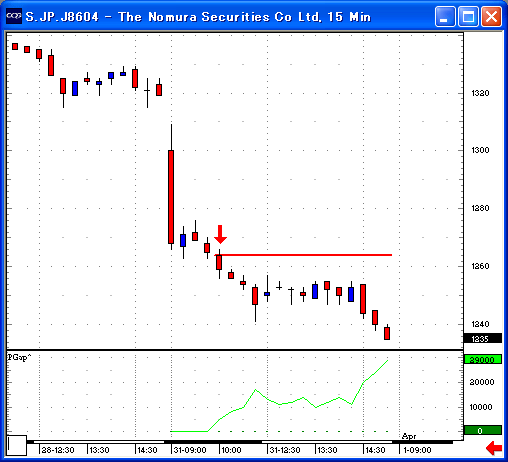
Task: Click the green 29000 value label
Action: click(x=483, y=360)
